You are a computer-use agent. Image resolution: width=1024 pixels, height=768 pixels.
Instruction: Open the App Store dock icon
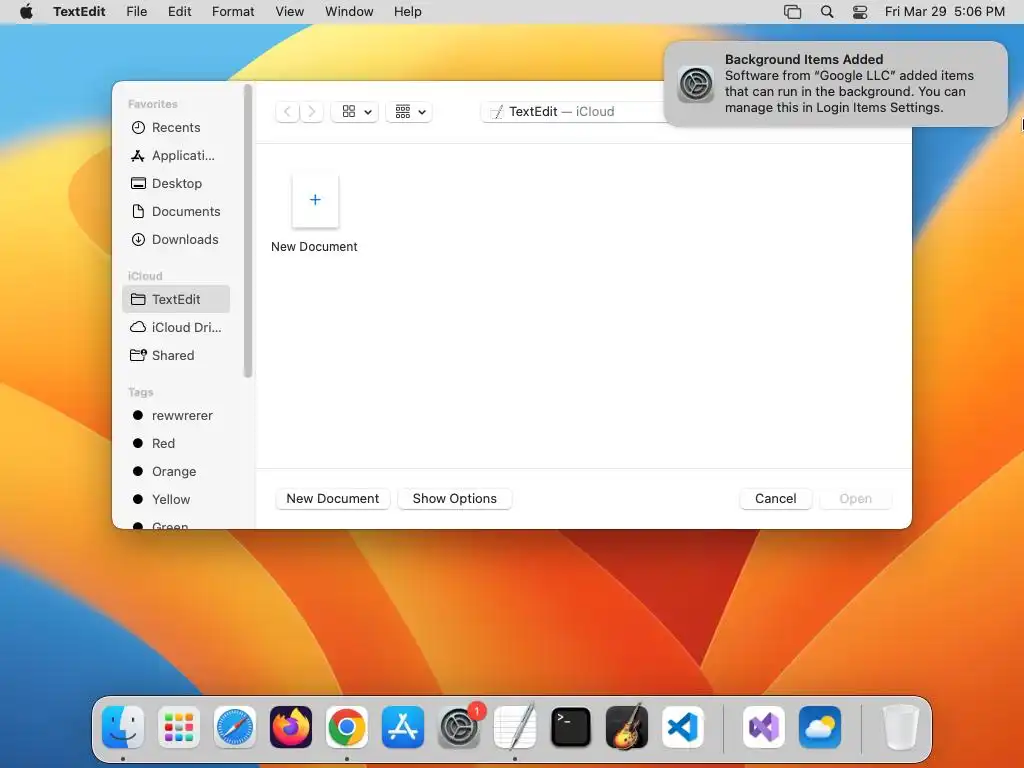pos(403,727)
